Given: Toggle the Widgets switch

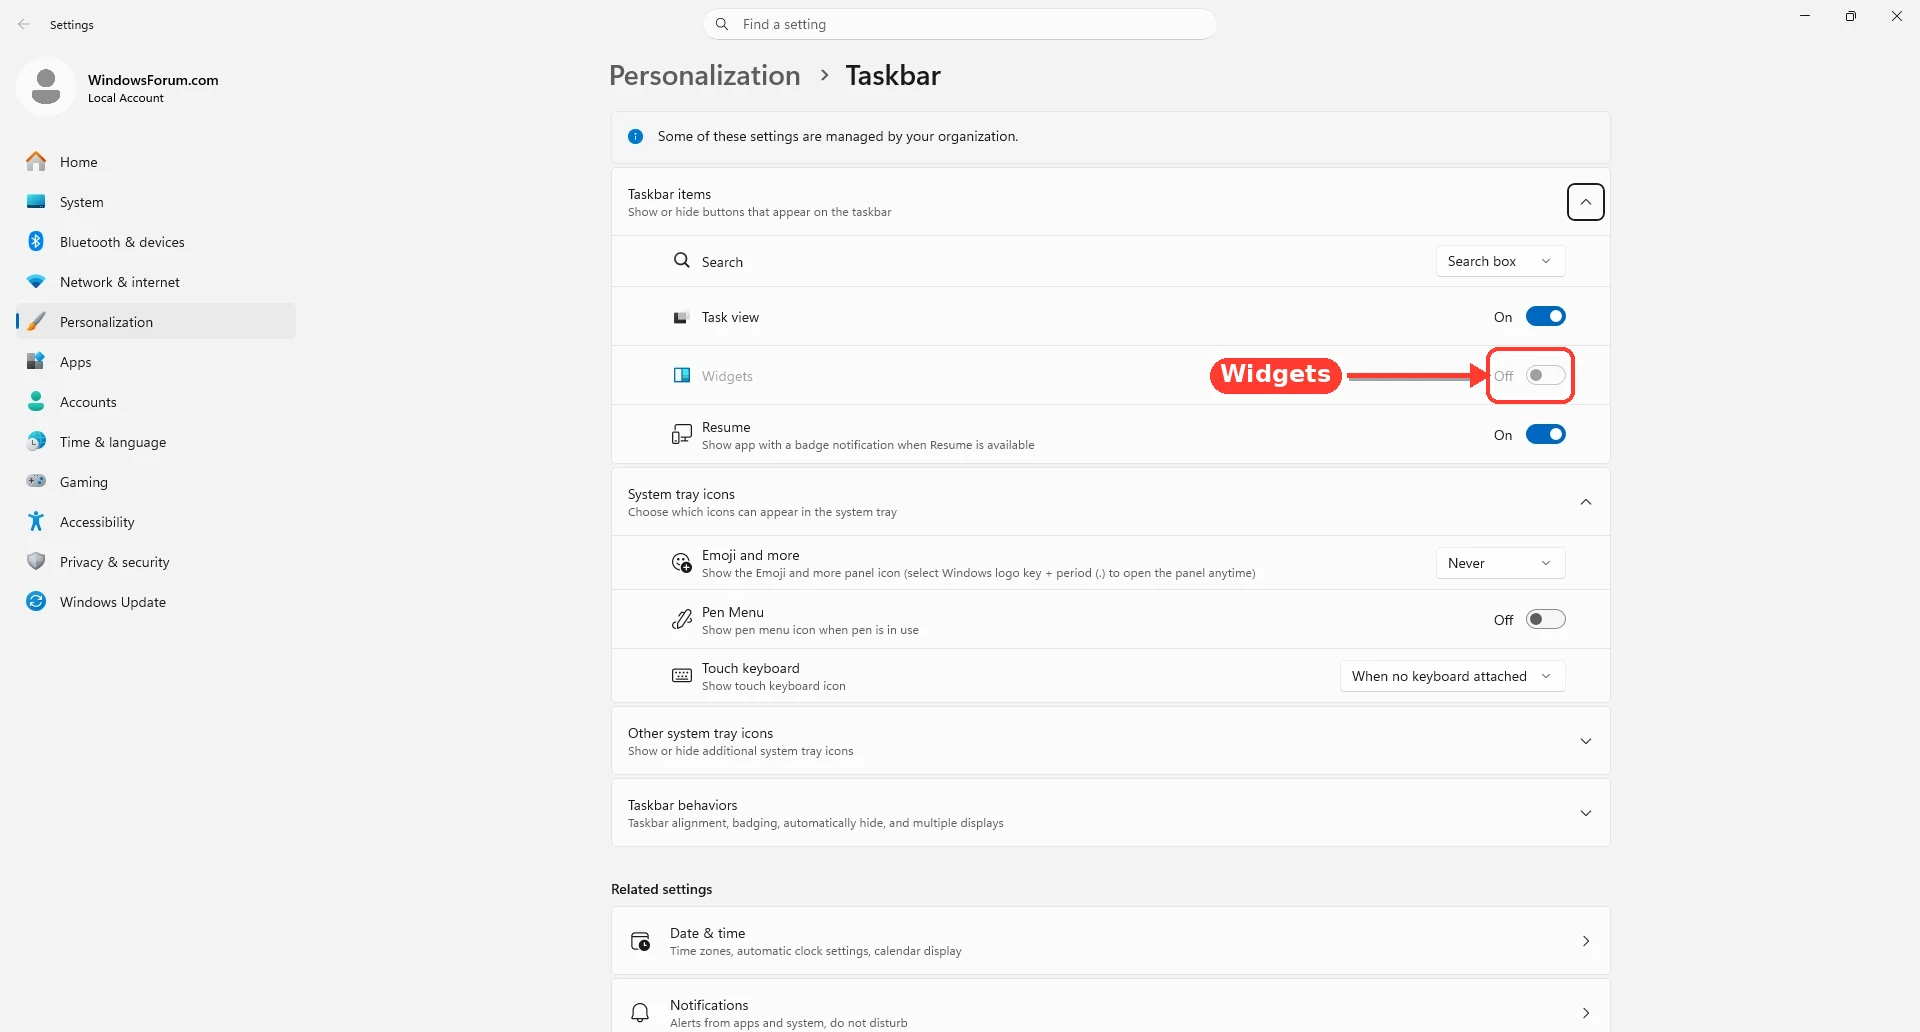Looking at the screenshot, I should pyautogui.click(x=1545, y=375).
